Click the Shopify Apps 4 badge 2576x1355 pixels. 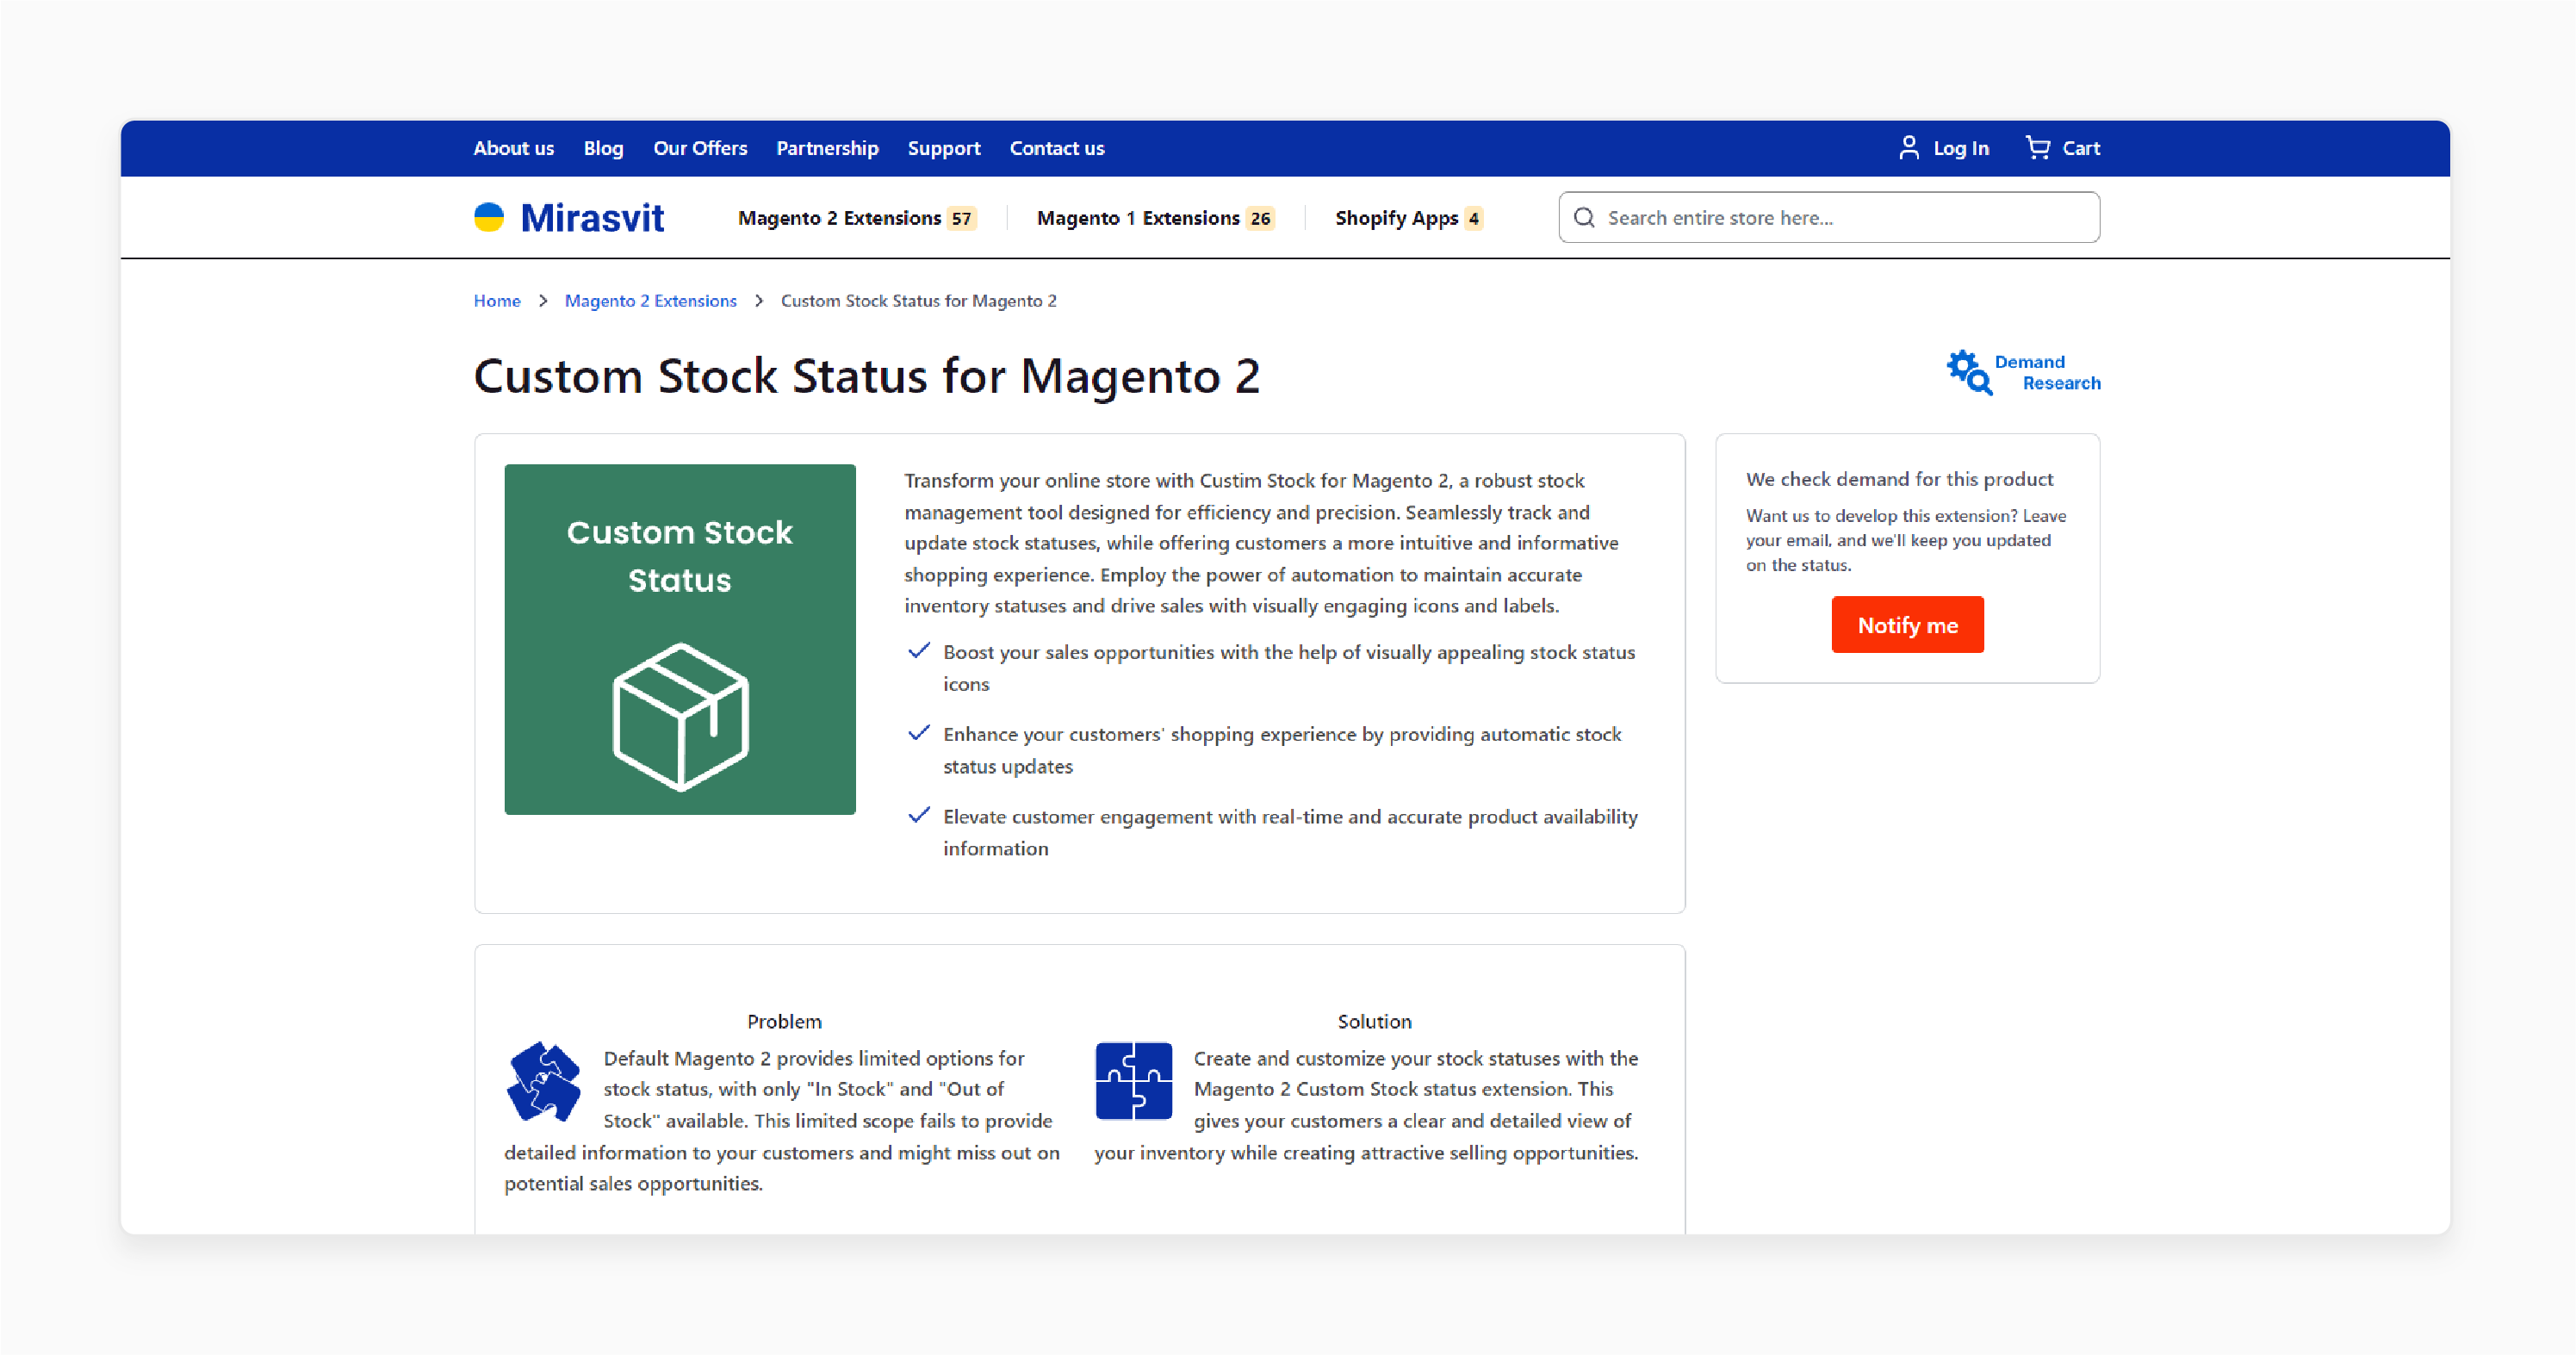point(1473,218)
